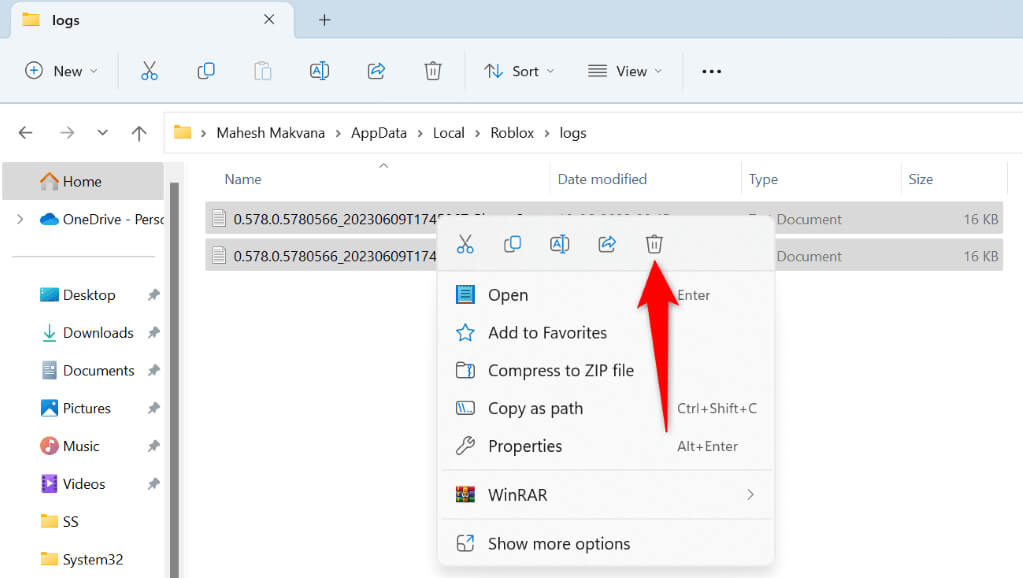Click the Delete icon in top toolbar
Viewport: 1023px width, 578px height.
433,71
